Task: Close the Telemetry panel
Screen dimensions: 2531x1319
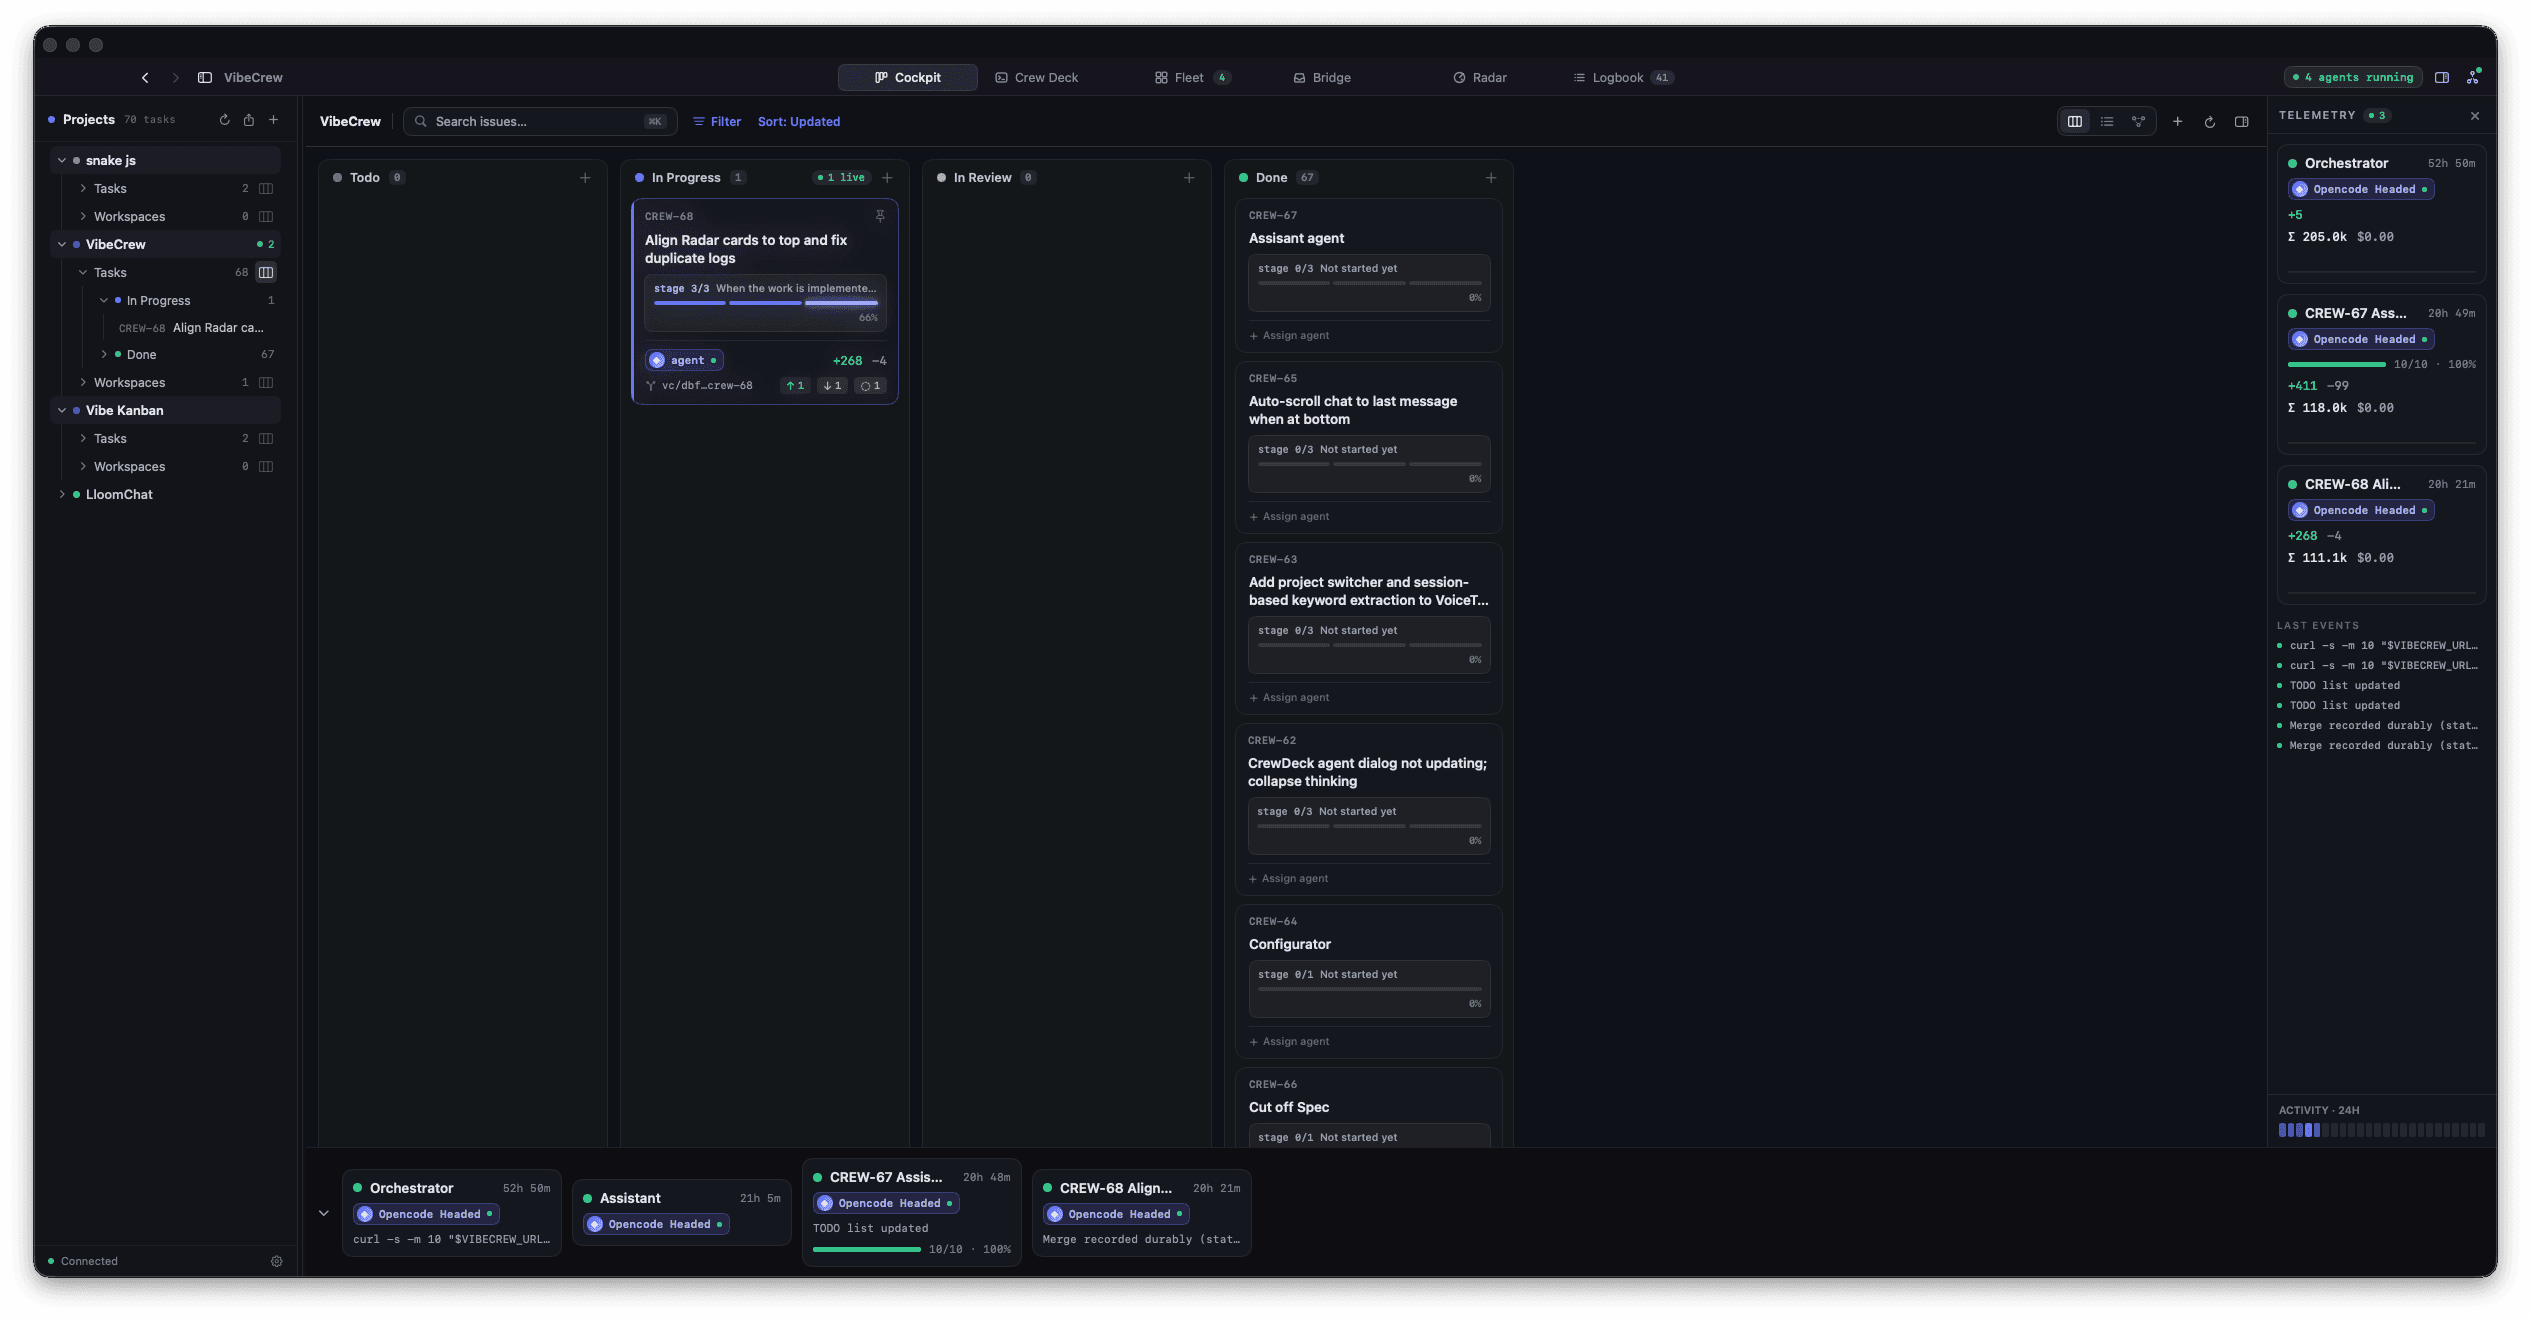Action: [2475, 116]
